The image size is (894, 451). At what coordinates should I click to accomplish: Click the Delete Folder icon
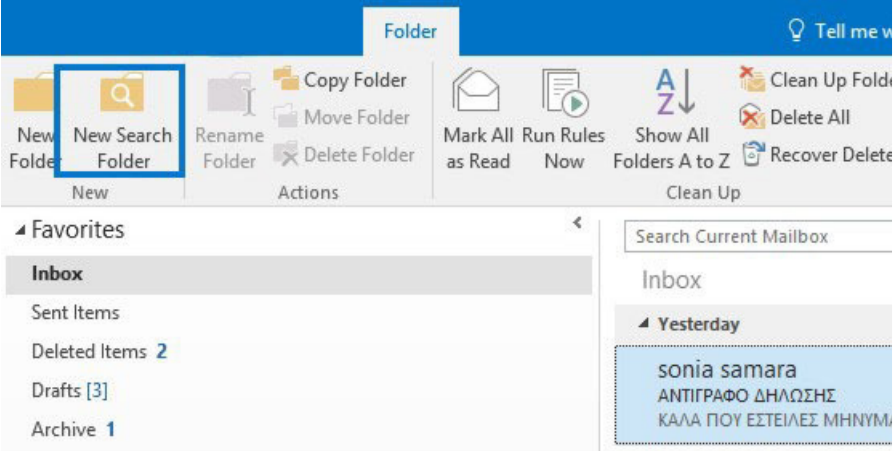[x=288, y=155]
